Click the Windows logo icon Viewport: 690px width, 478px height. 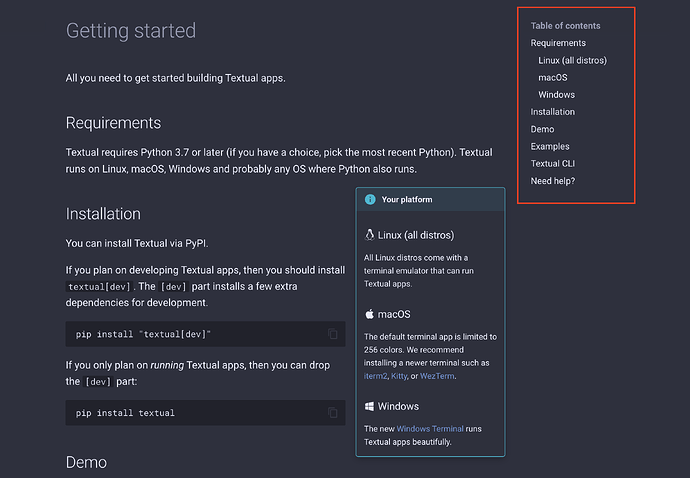(x=370, y=406)
